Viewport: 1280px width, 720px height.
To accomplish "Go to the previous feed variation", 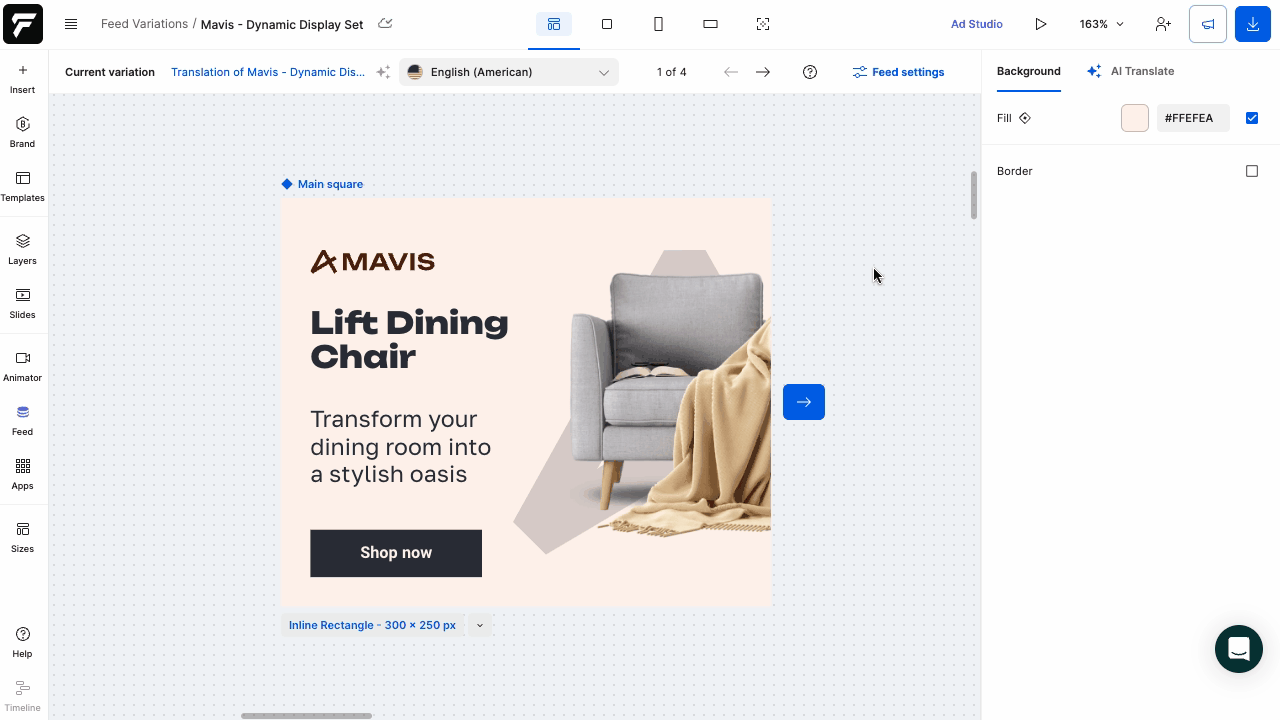I will click(731, 72).
